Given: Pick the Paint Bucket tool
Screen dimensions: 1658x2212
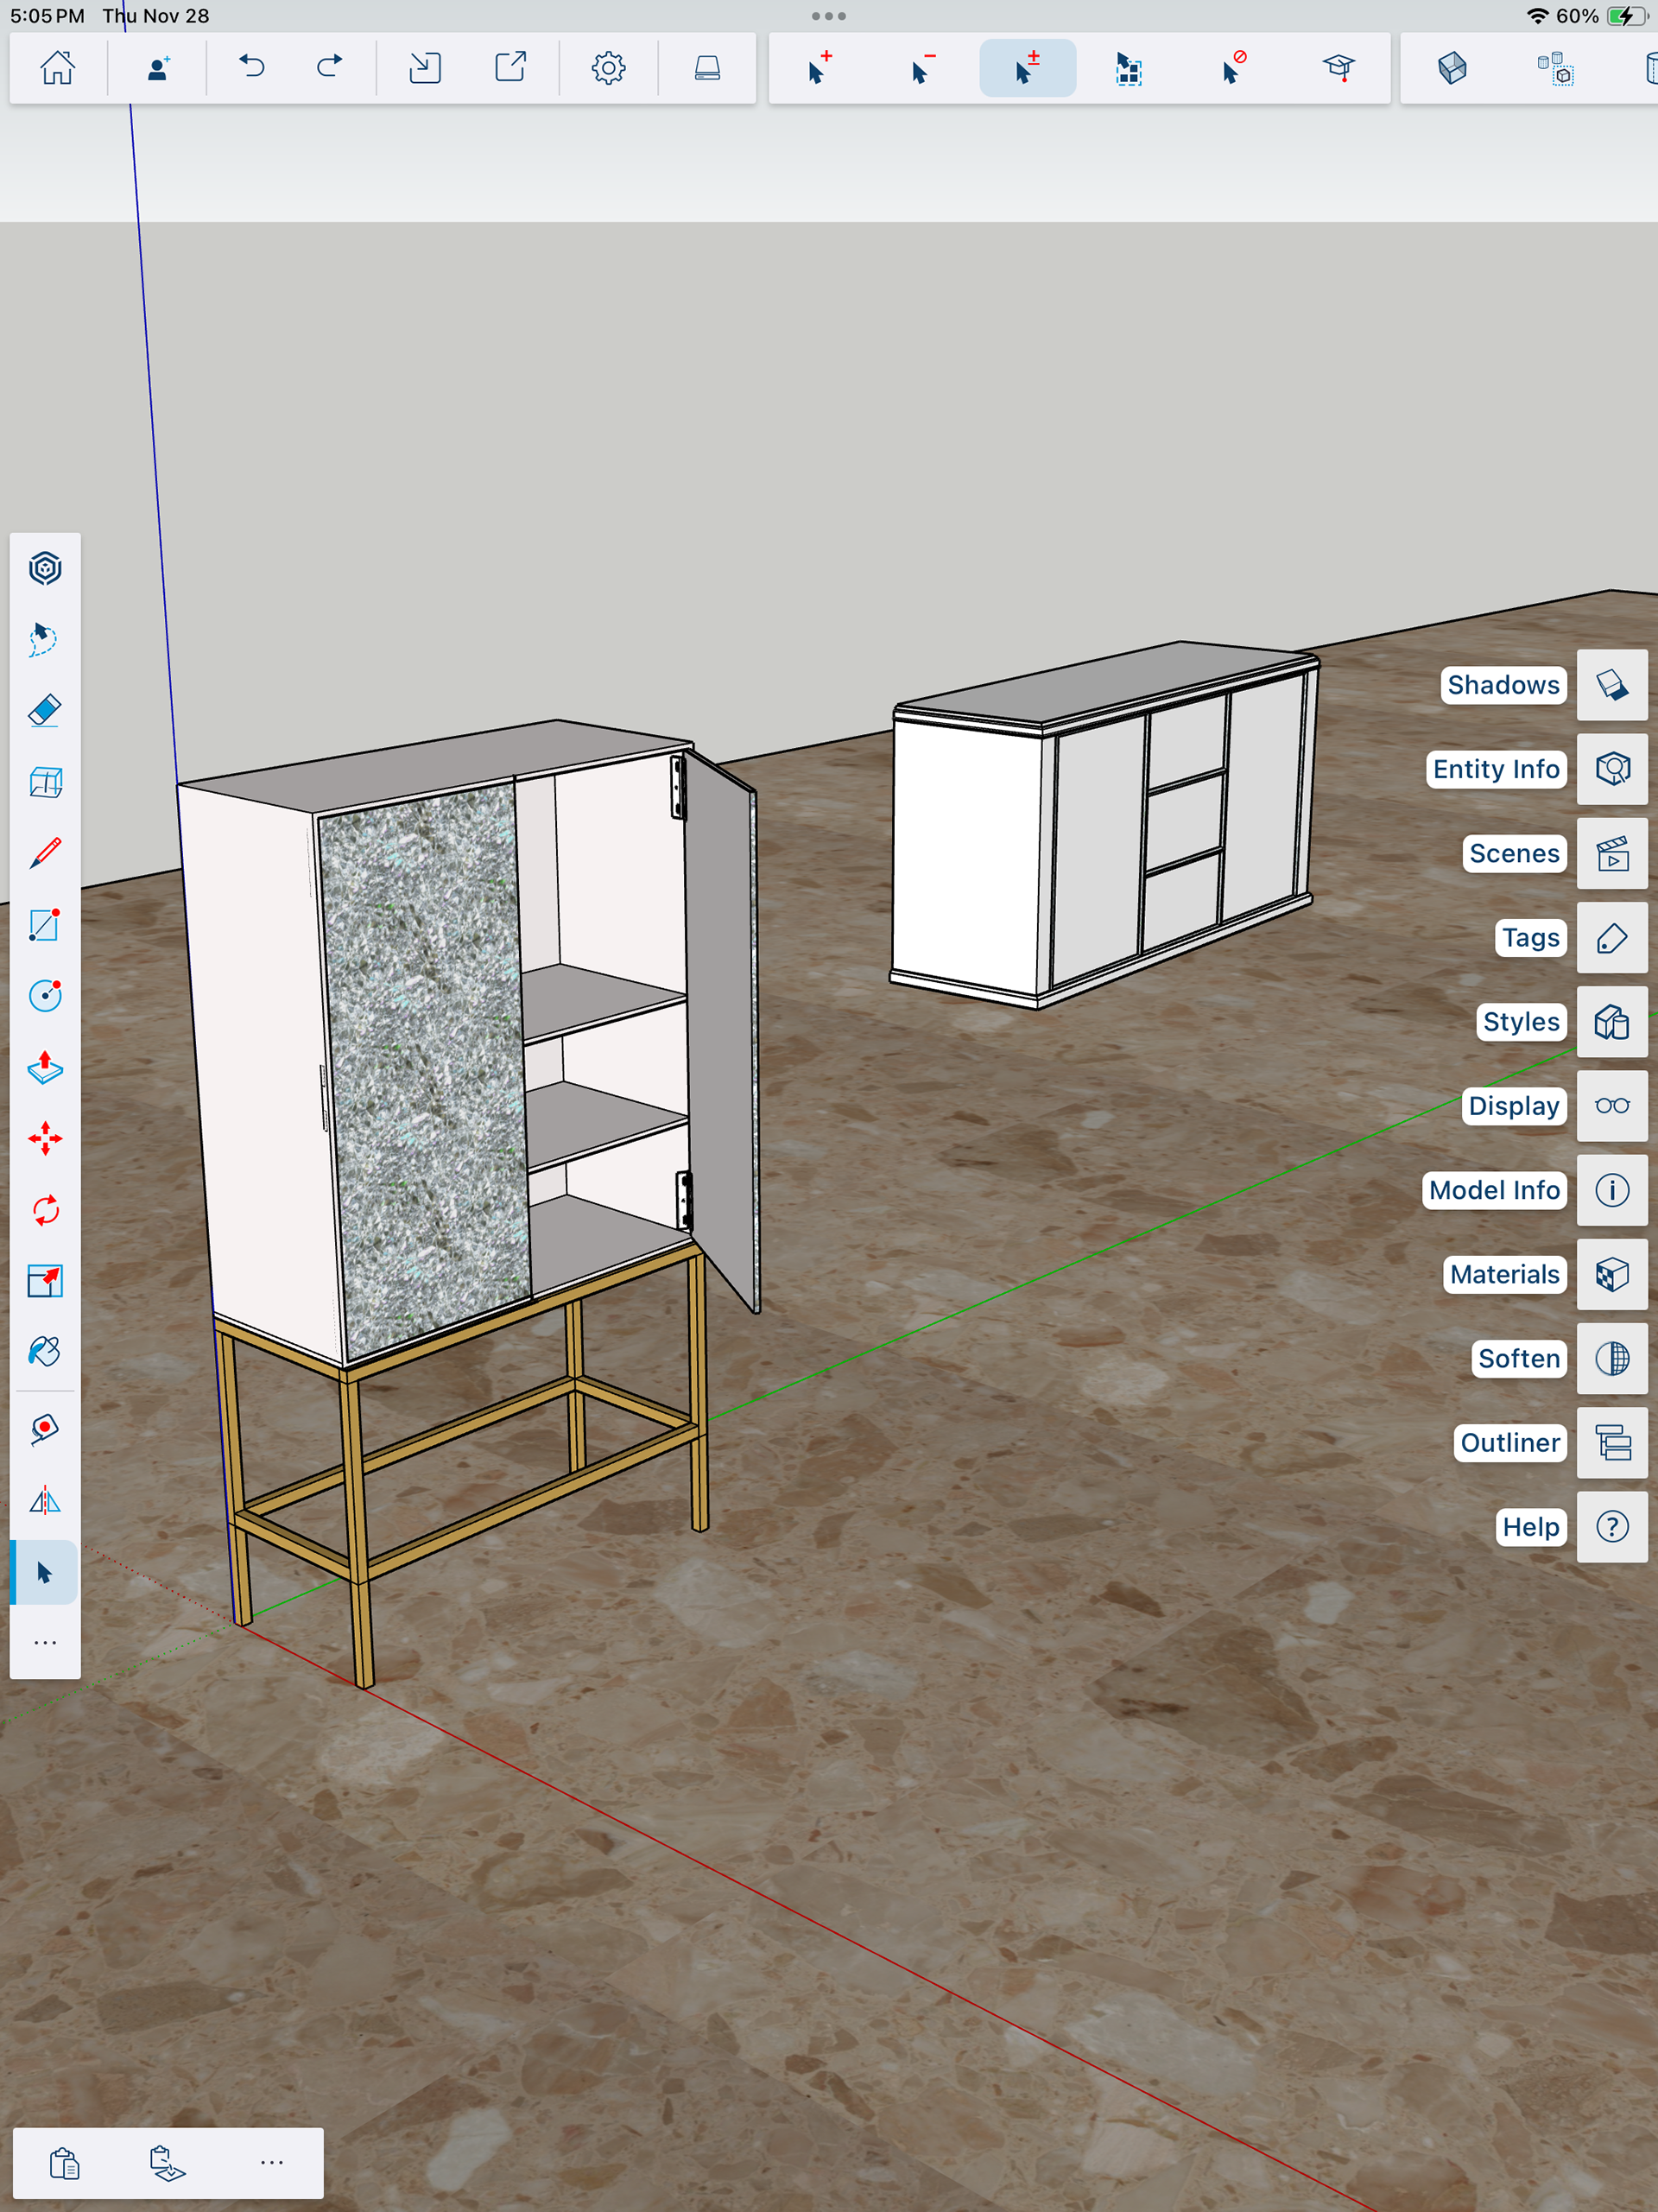Looking at the screenshot, I should tap(45, 1352).
